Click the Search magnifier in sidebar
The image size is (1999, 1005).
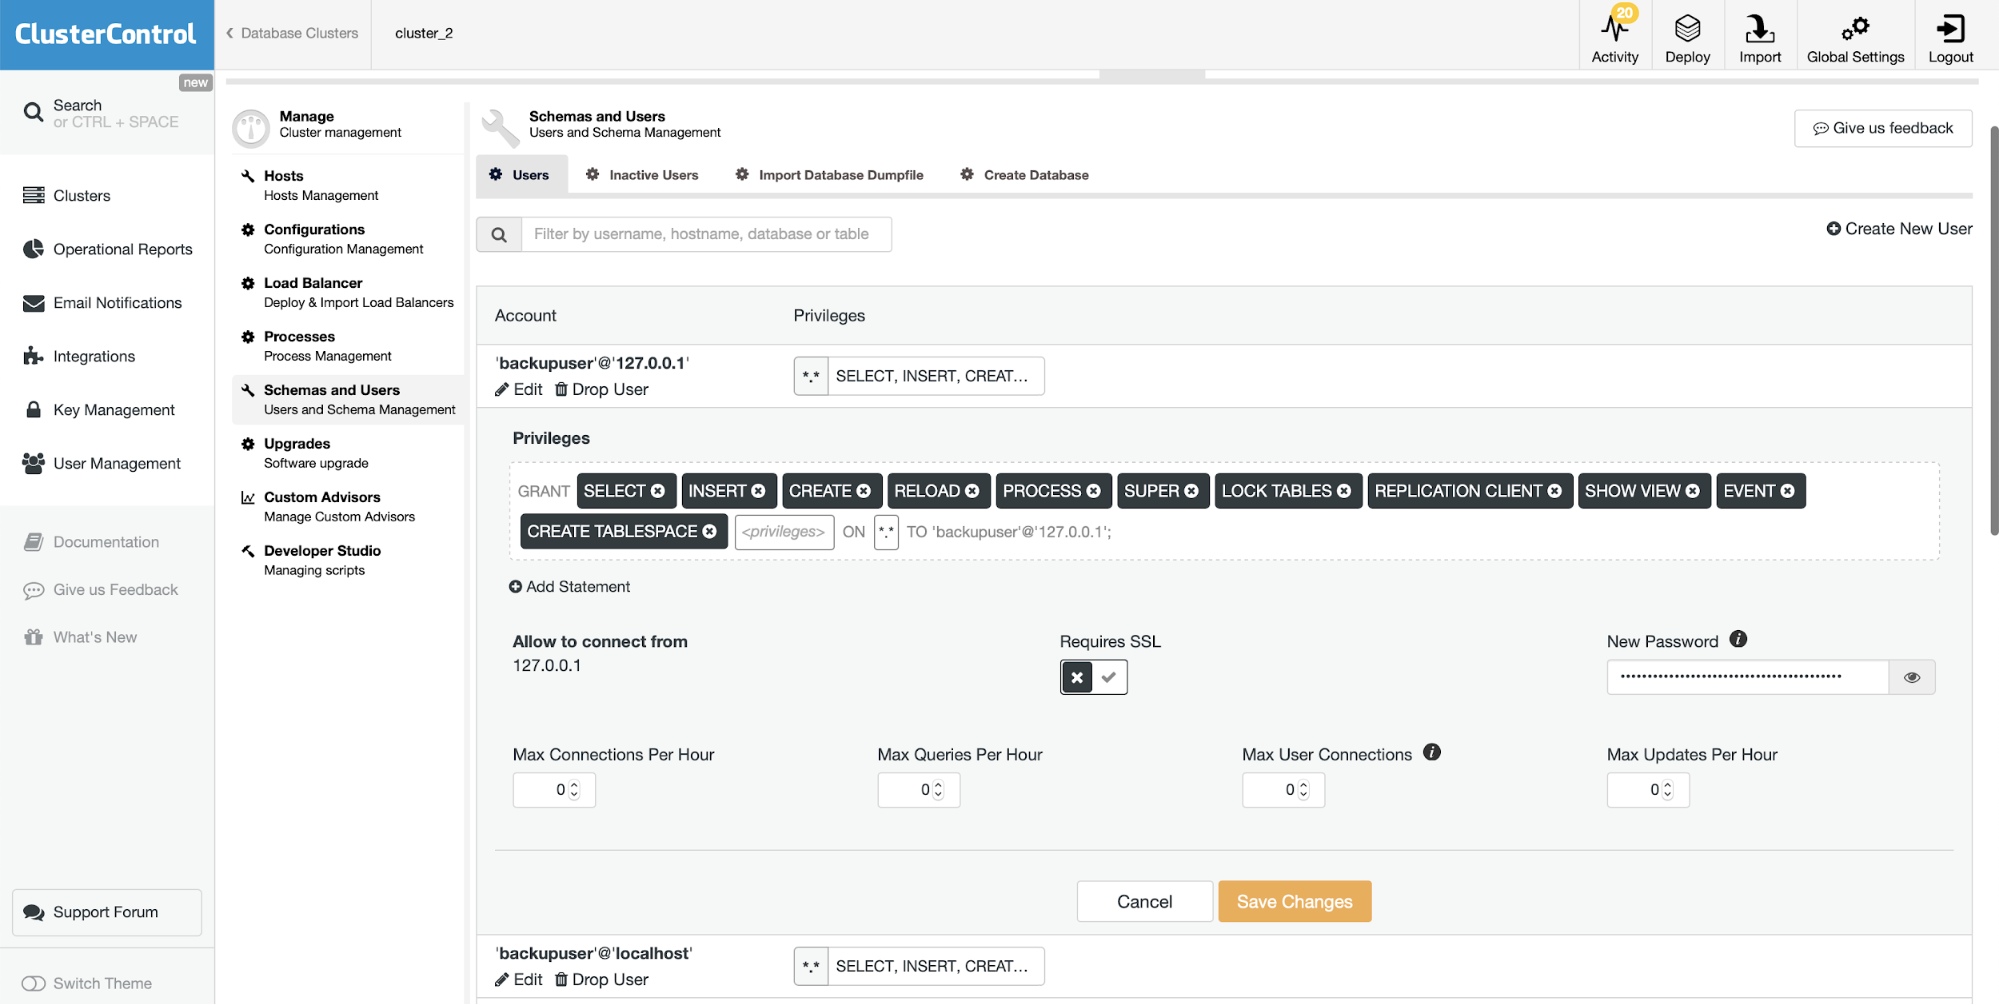click(33, 112)
